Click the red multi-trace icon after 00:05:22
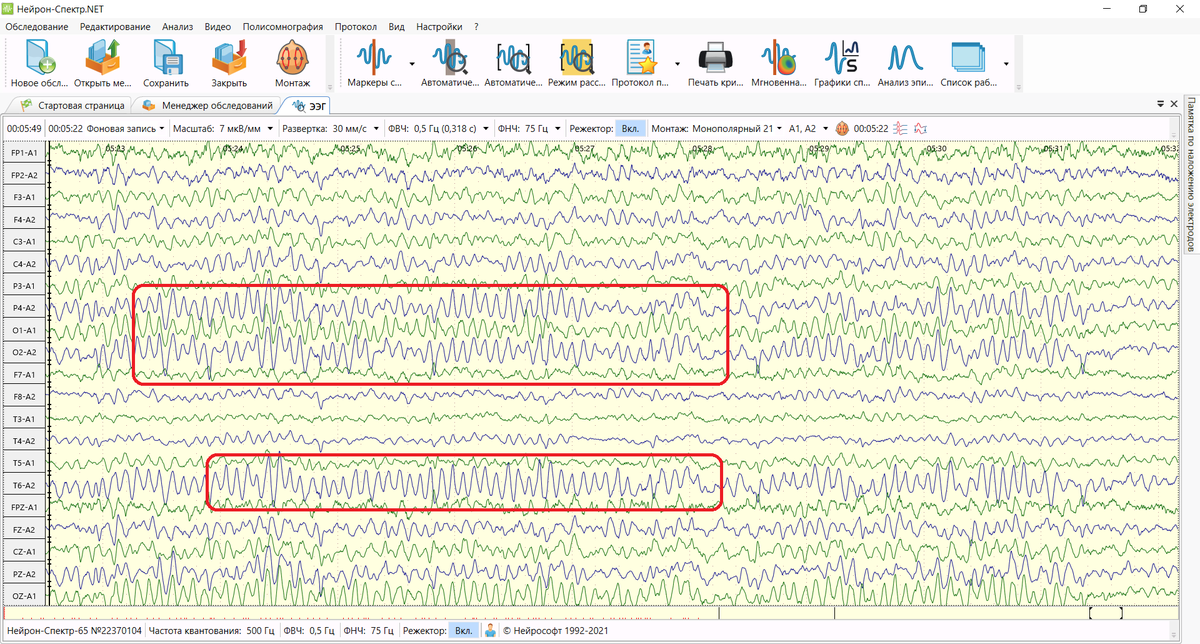 901,128
